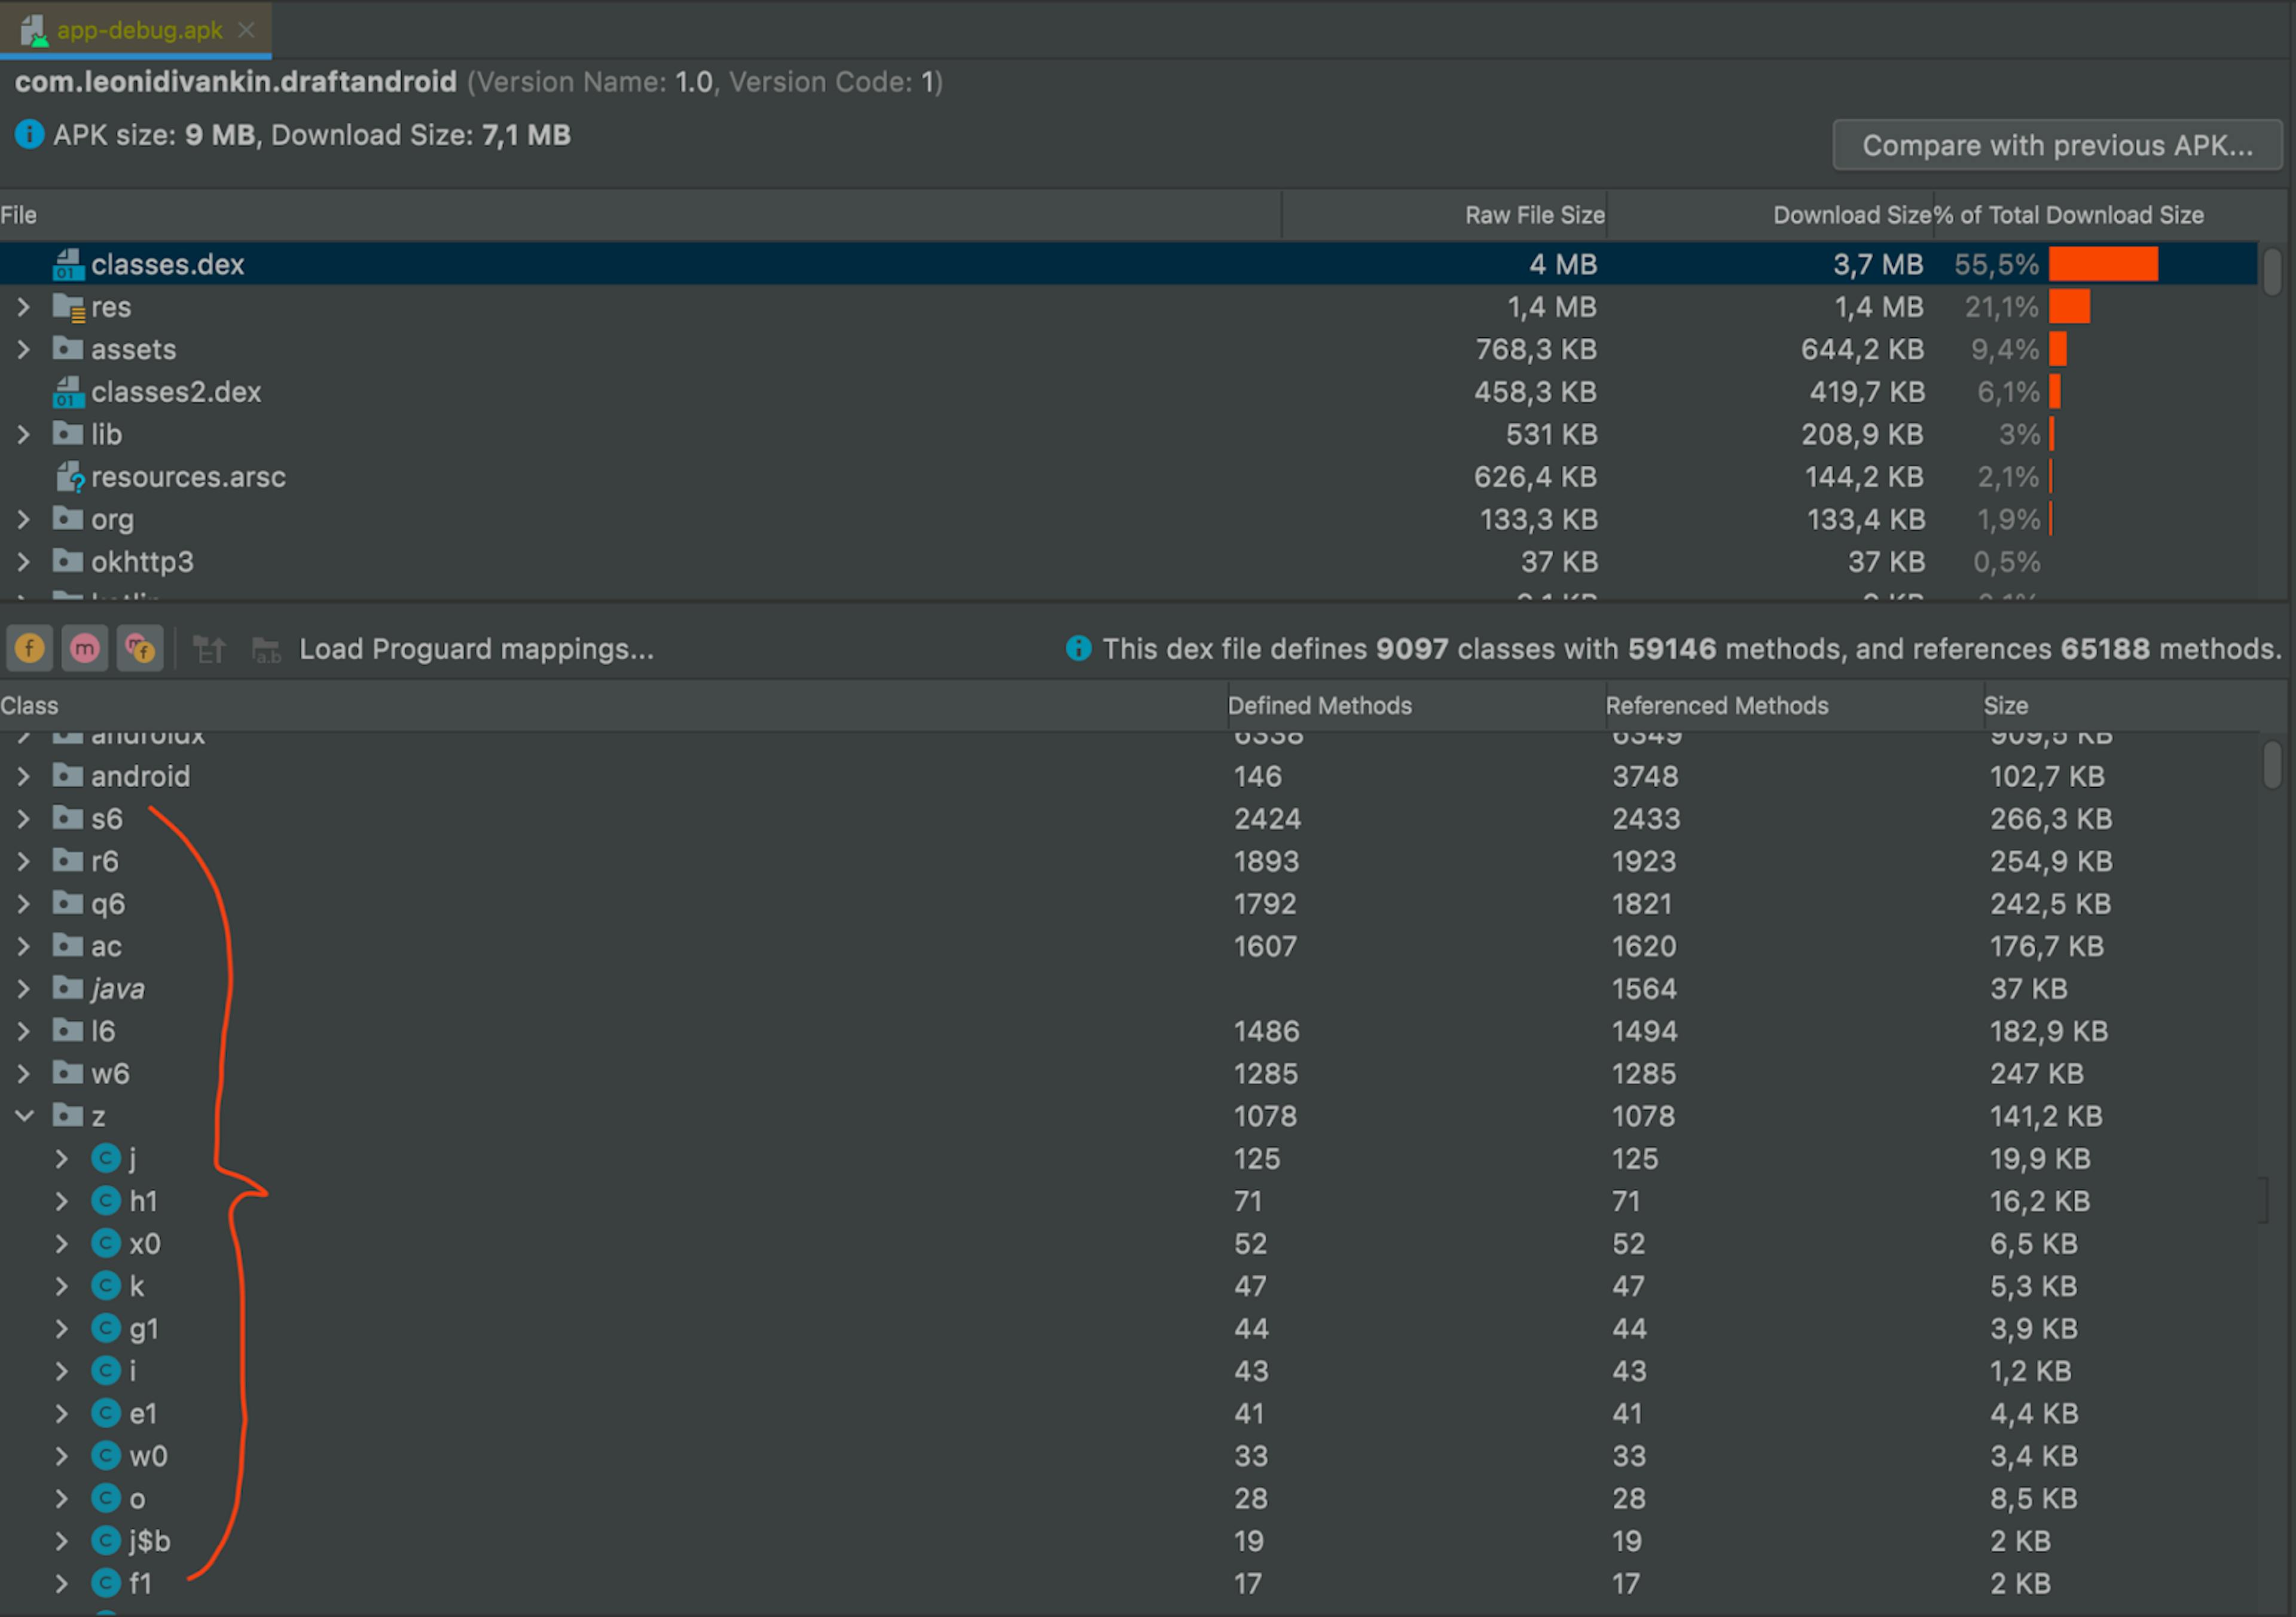This screenshot has height=1617, width=2296.
Task: Click the classes.dex file icon
Action: click(67, 265)
